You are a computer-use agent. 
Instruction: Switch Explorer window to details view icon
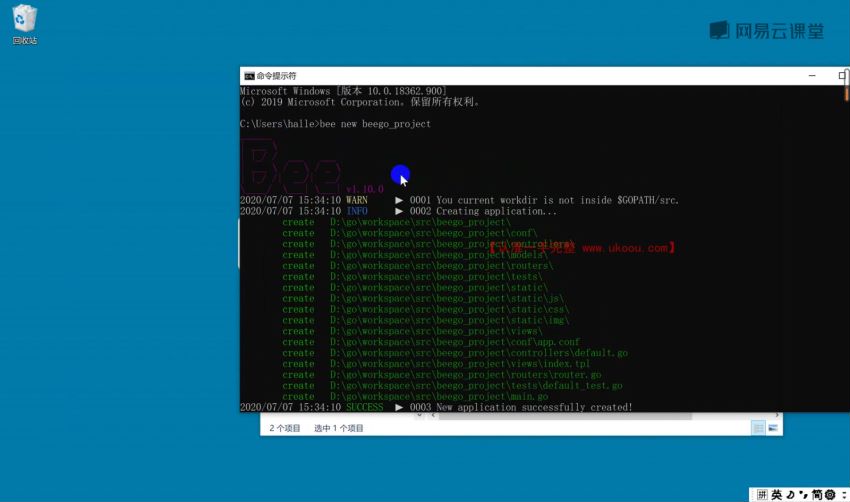click(x=758, y=428)
